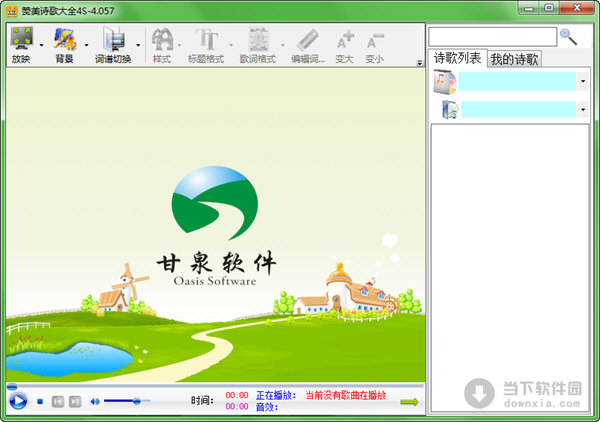600x422 pixels.
Task: Click the music album collection icon
Action: [x=445, y=81]
